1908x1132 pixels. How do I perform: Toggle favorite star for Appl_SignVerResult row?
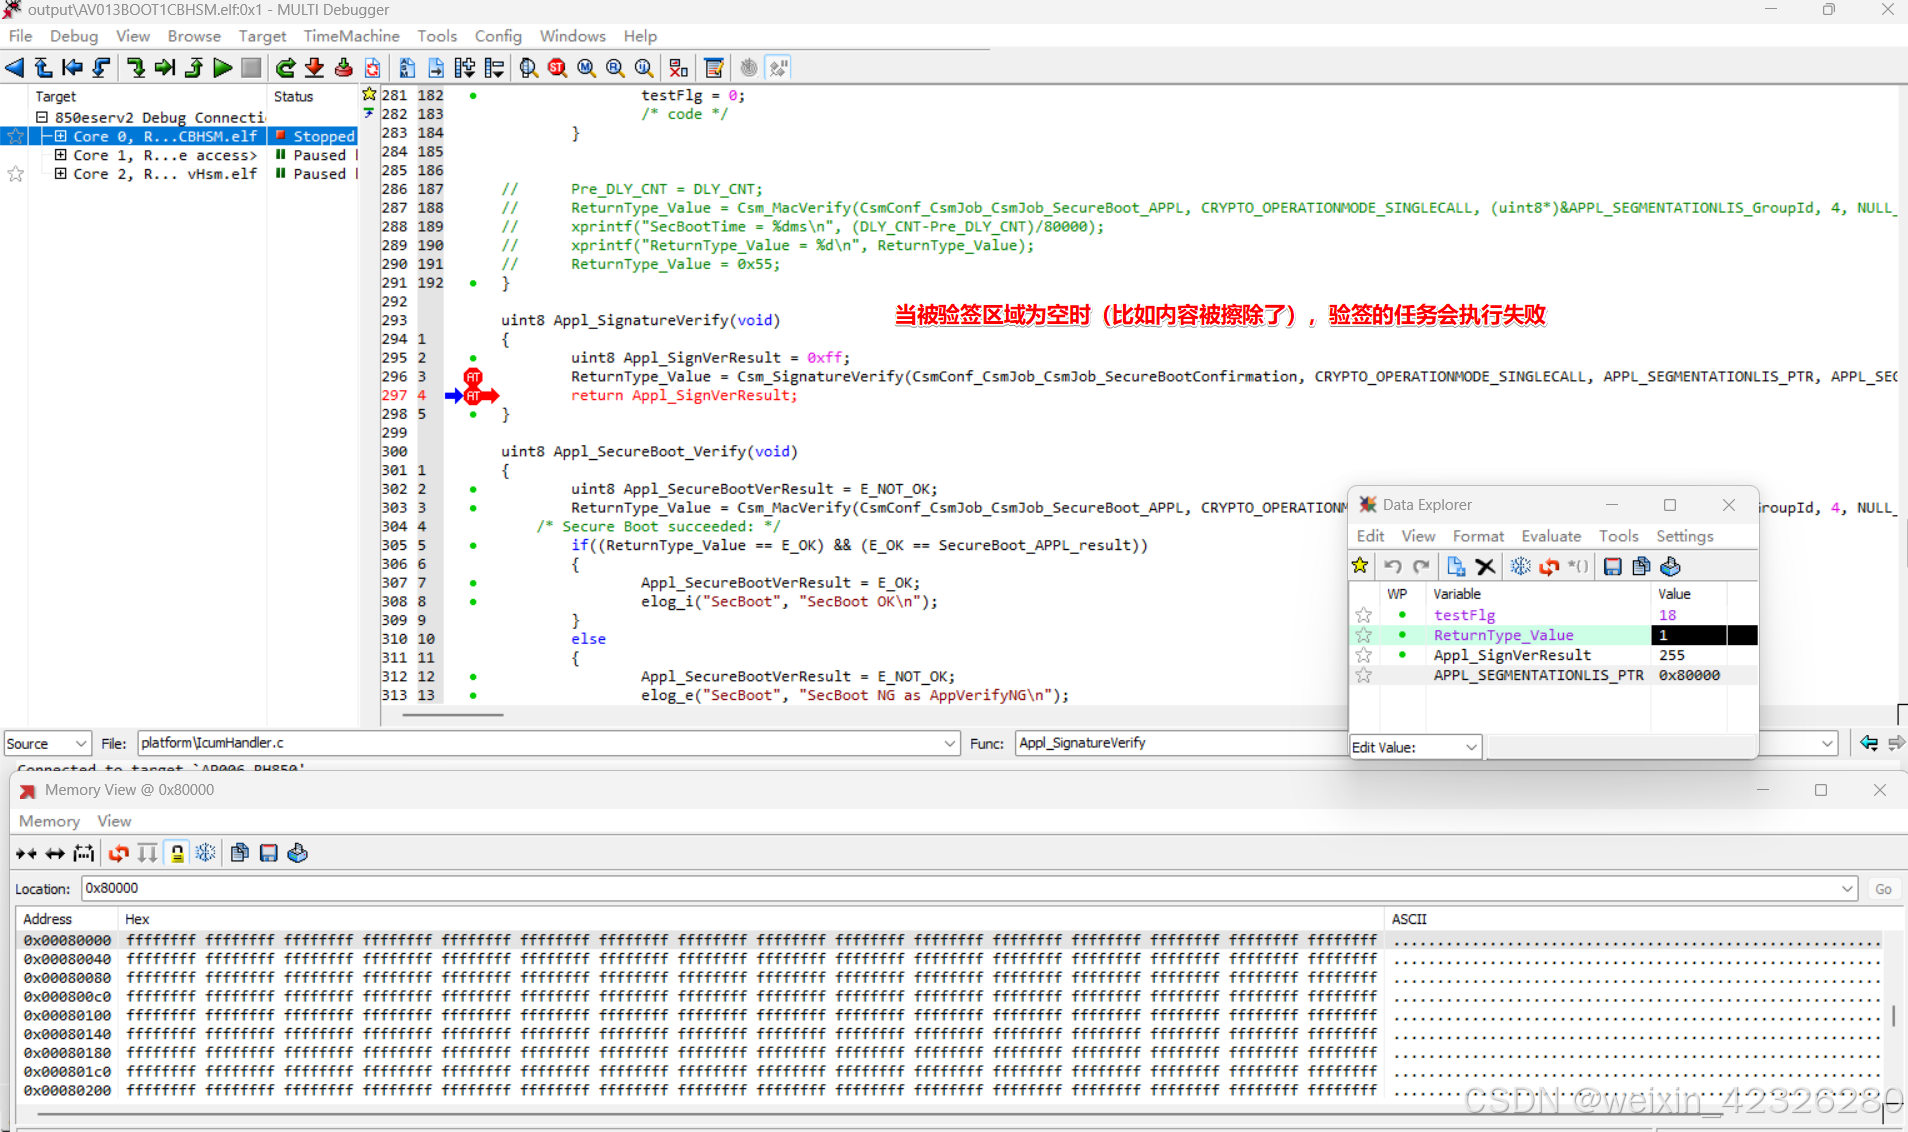pos(1364,655)
